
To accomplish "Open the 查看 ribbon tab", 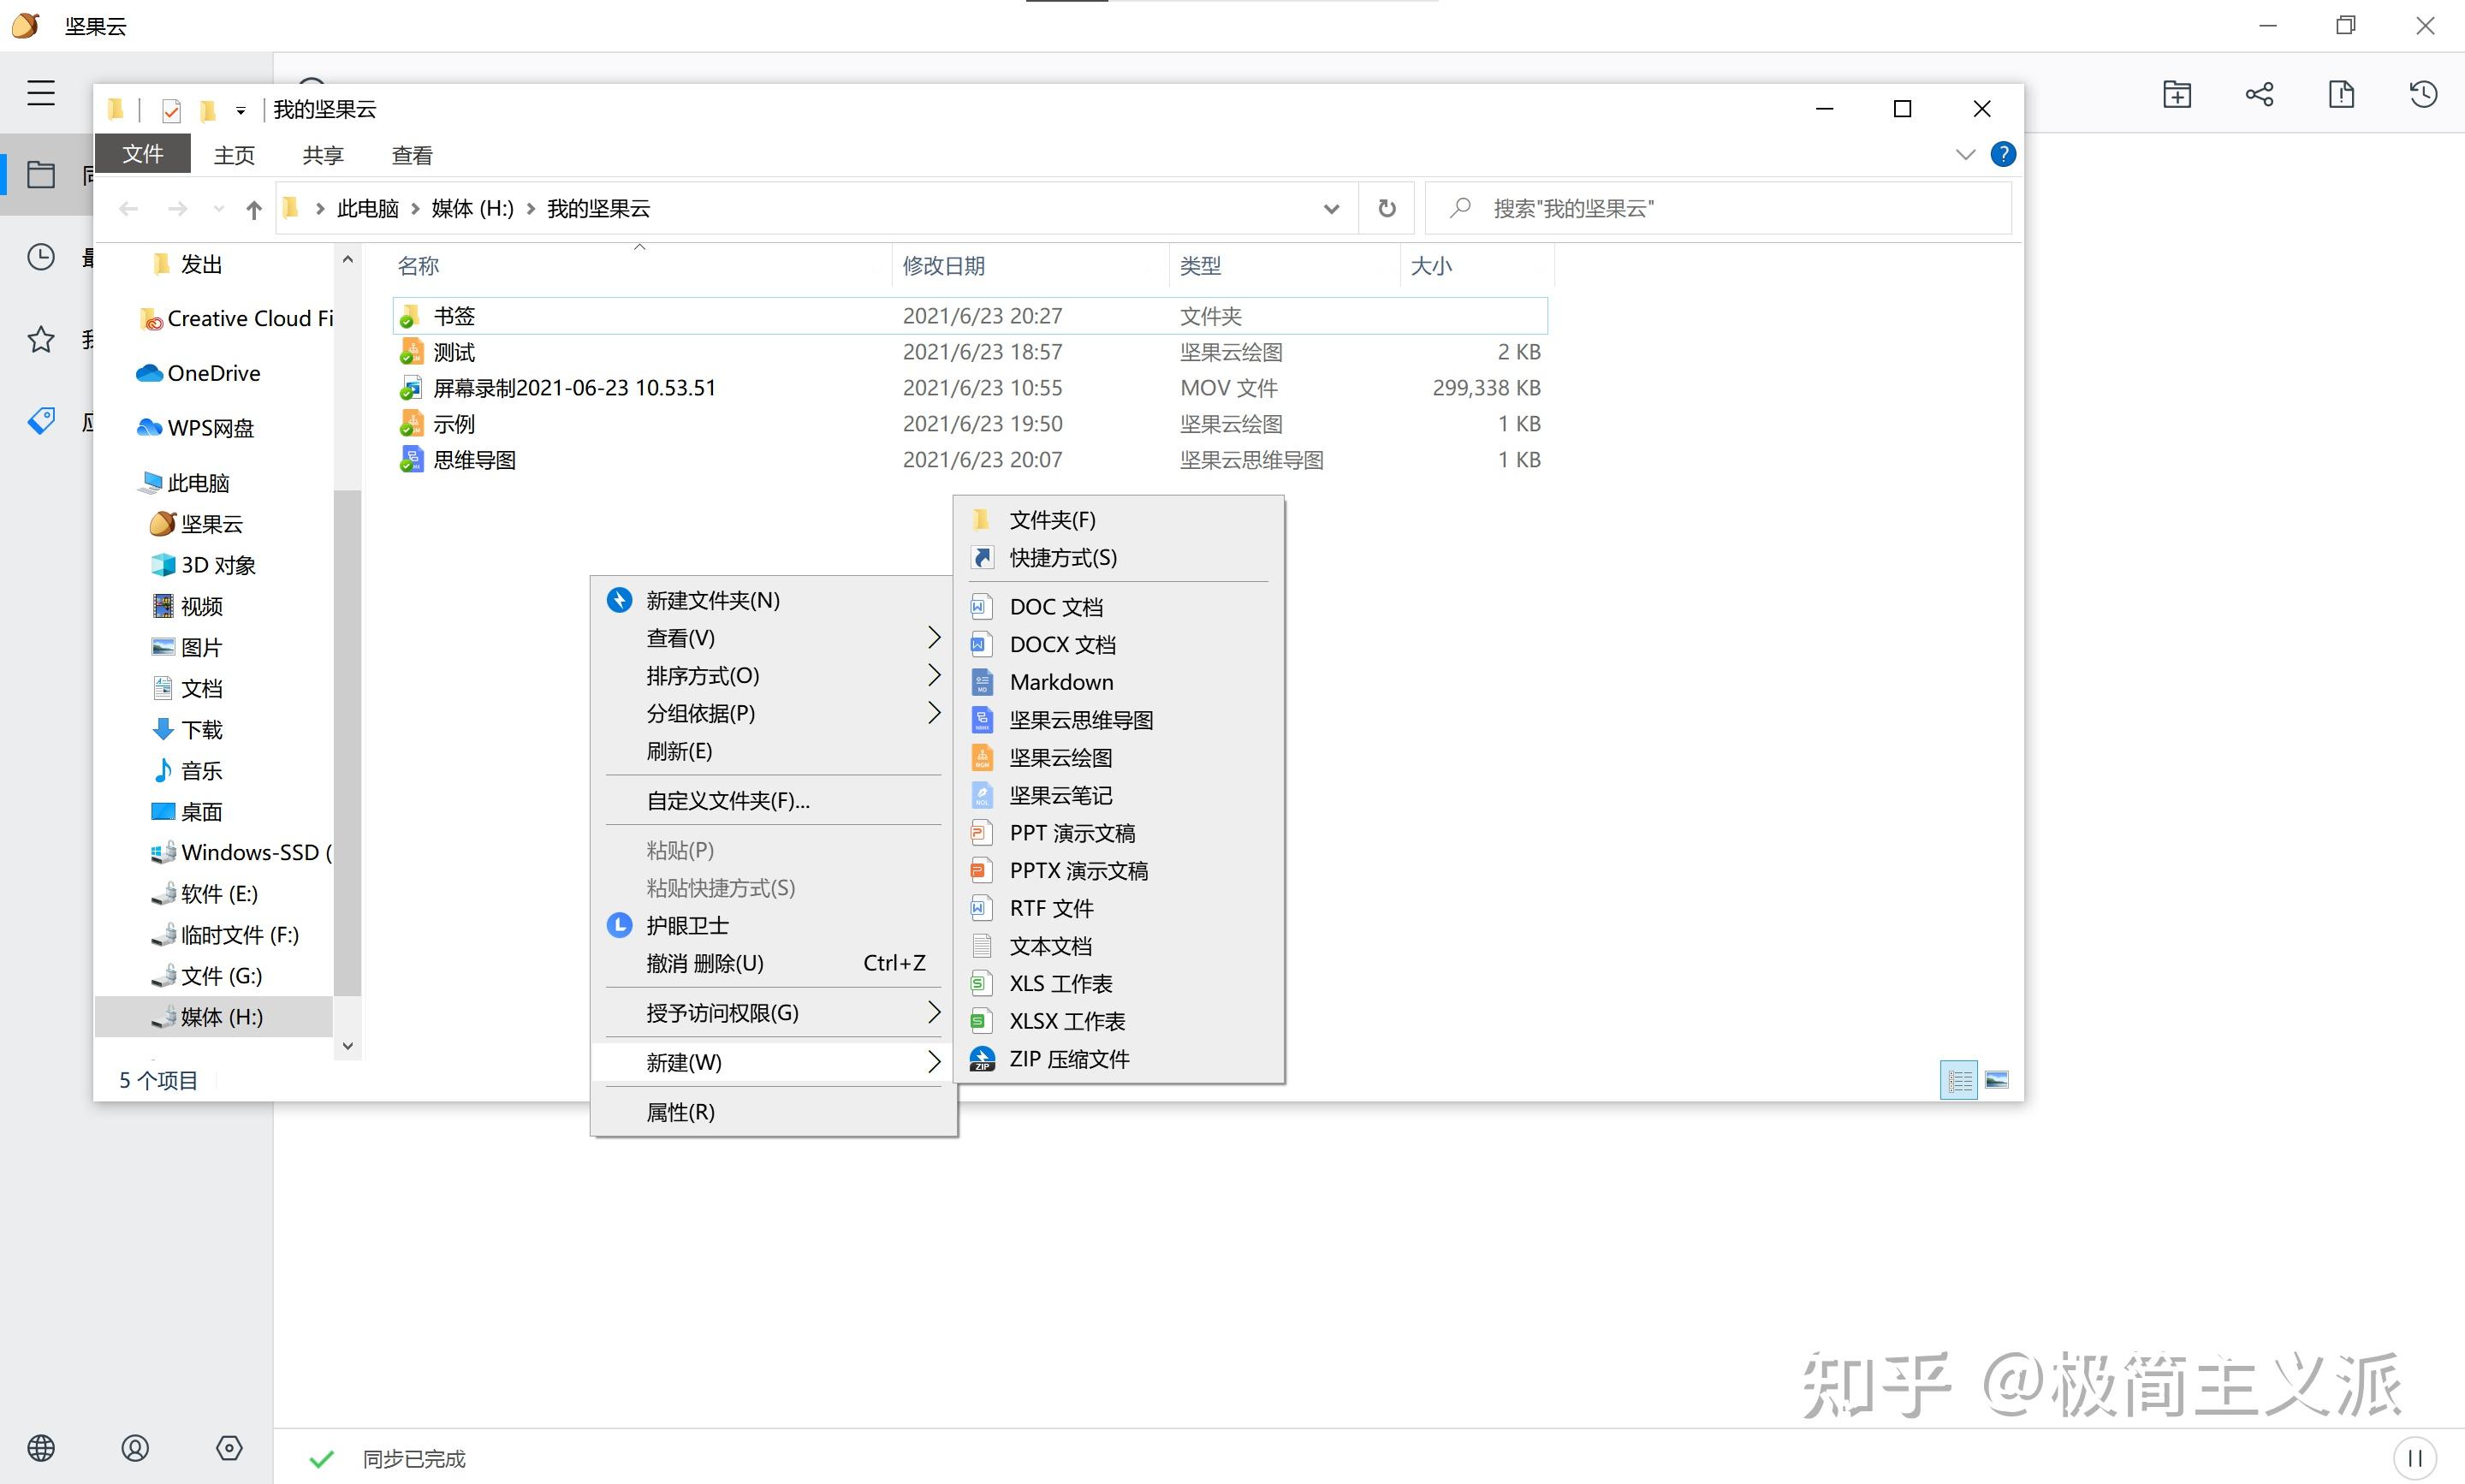I will click(412, 155).
